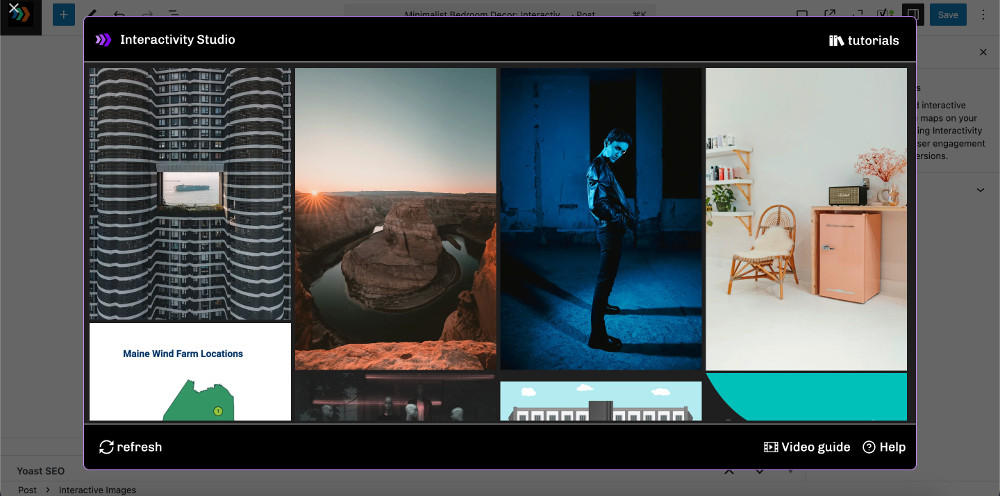Open the Yoast SEO icon in the editor toolbar
The image size is (1000, 496).
885,13
